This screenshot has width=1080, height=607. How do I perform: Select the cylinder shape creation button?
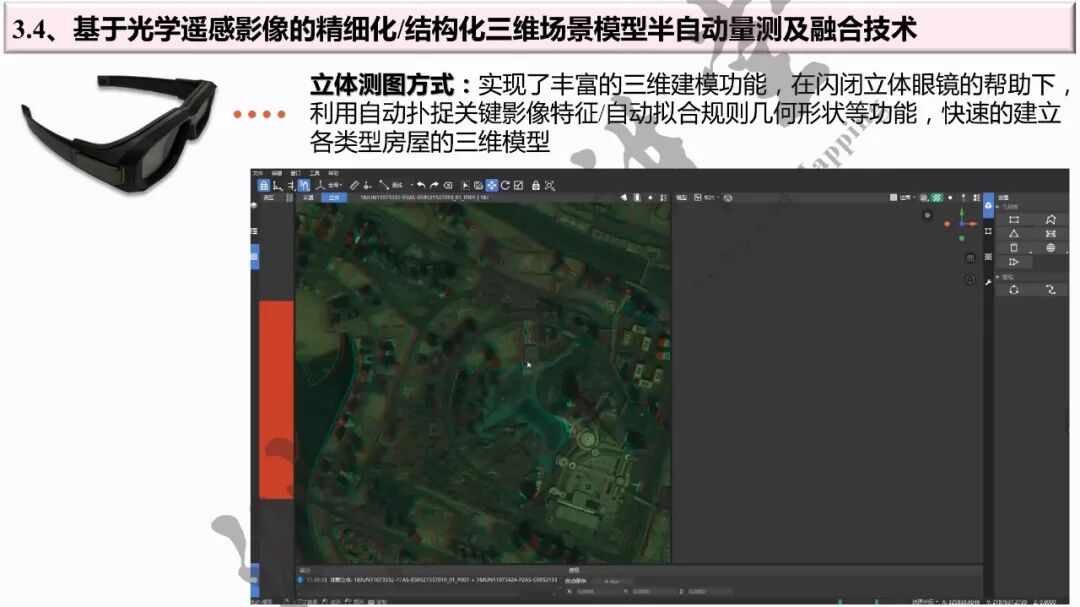click(x=1014, y=248)
